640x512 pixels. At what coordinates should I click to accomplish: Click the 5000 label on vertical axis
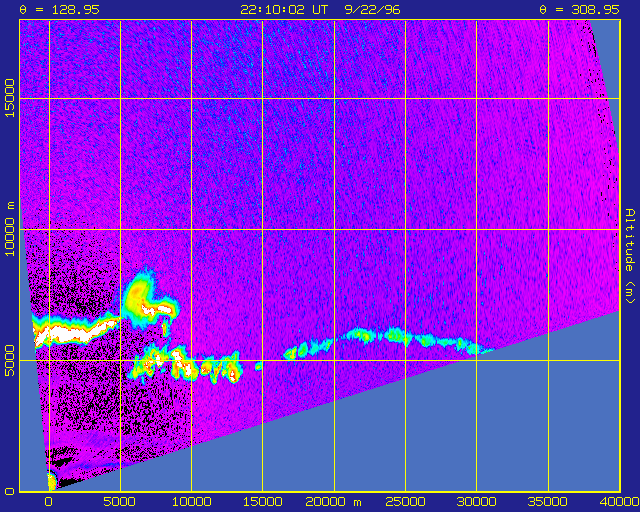coord(9,361)
